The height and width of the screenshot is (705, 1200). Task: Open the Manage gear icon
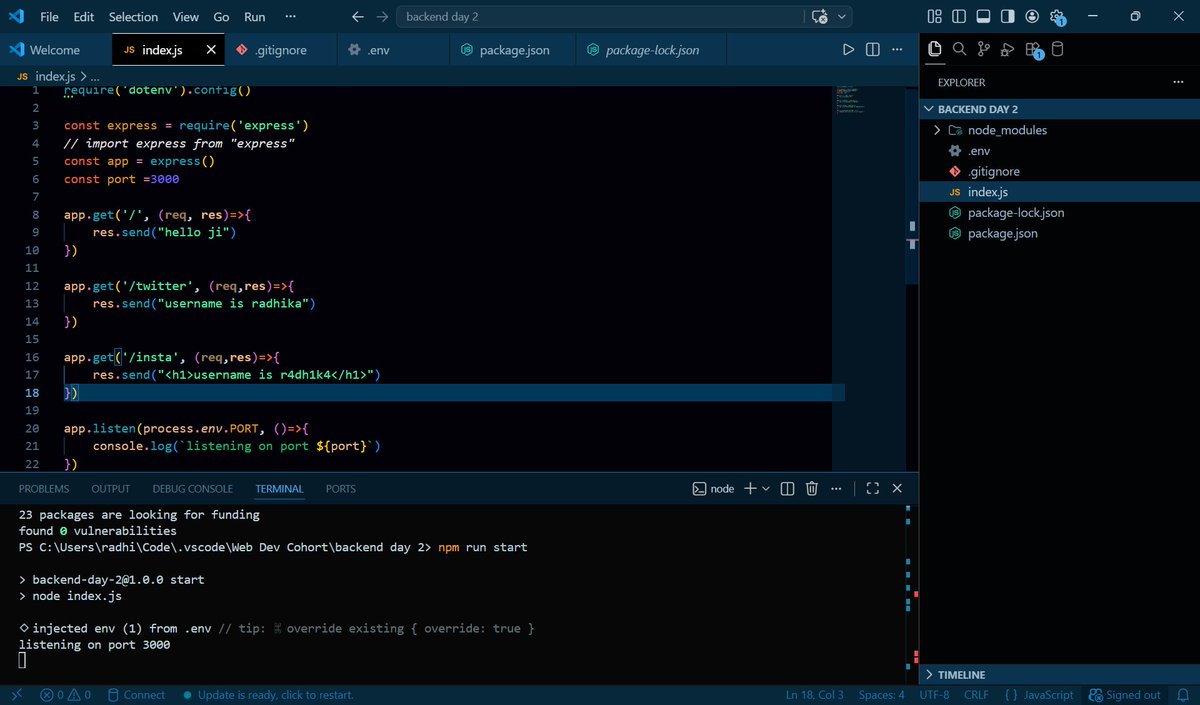click(1057, 17)
